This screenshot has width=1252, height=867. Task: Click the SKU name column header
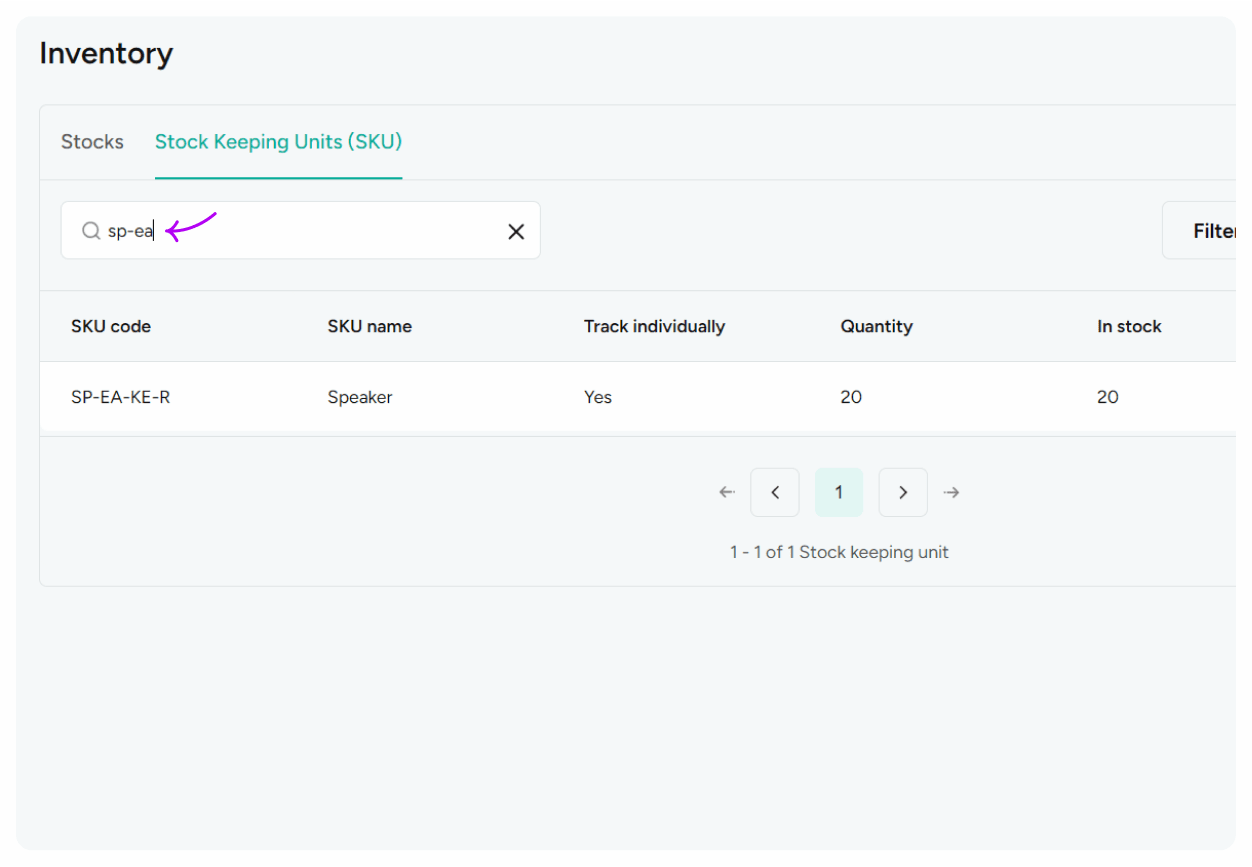(x=369, y=326)
